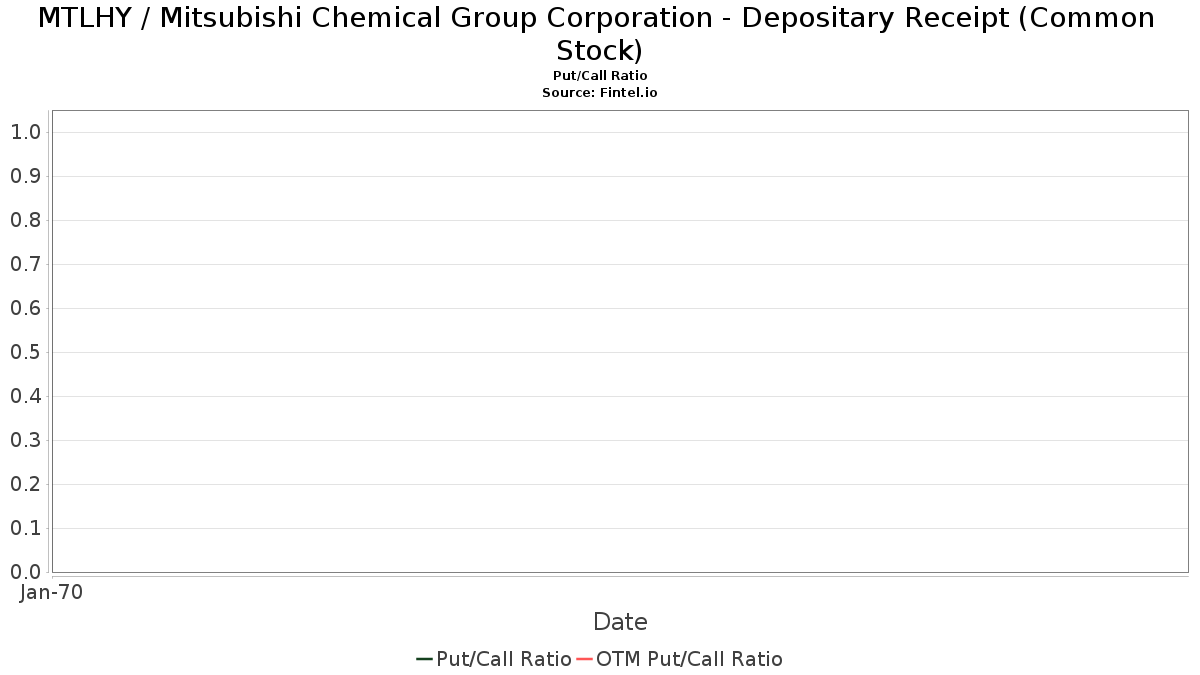This screenshot has height=675, width=1200.
Task: Click the 0.6 y-axis tick label
Action: [25, 308]
